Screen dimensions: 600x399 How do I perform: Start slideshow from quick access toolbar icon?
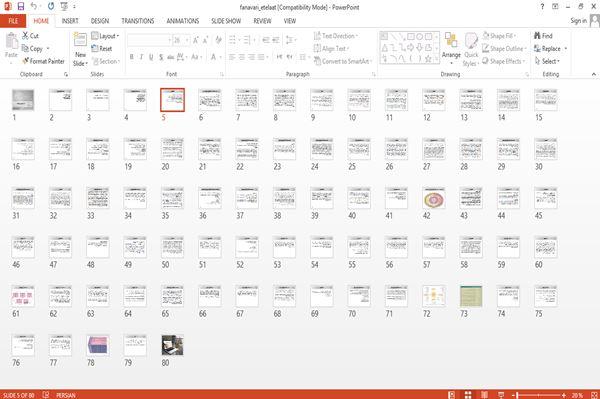pyautogui.click(x=64, y=7)
